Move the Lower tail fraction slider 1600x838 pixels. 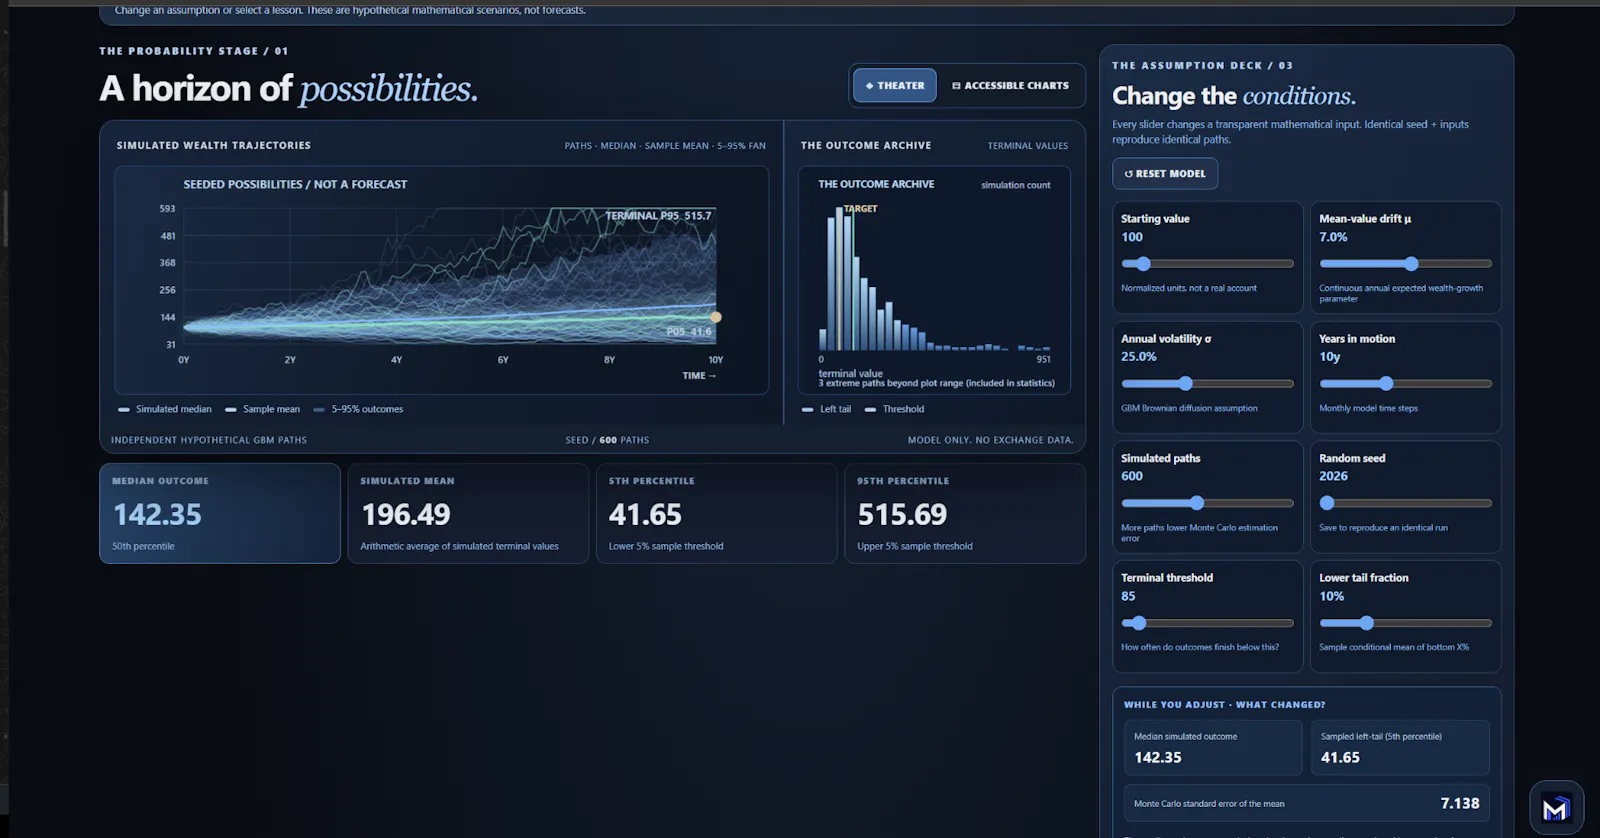[1405, 623]
